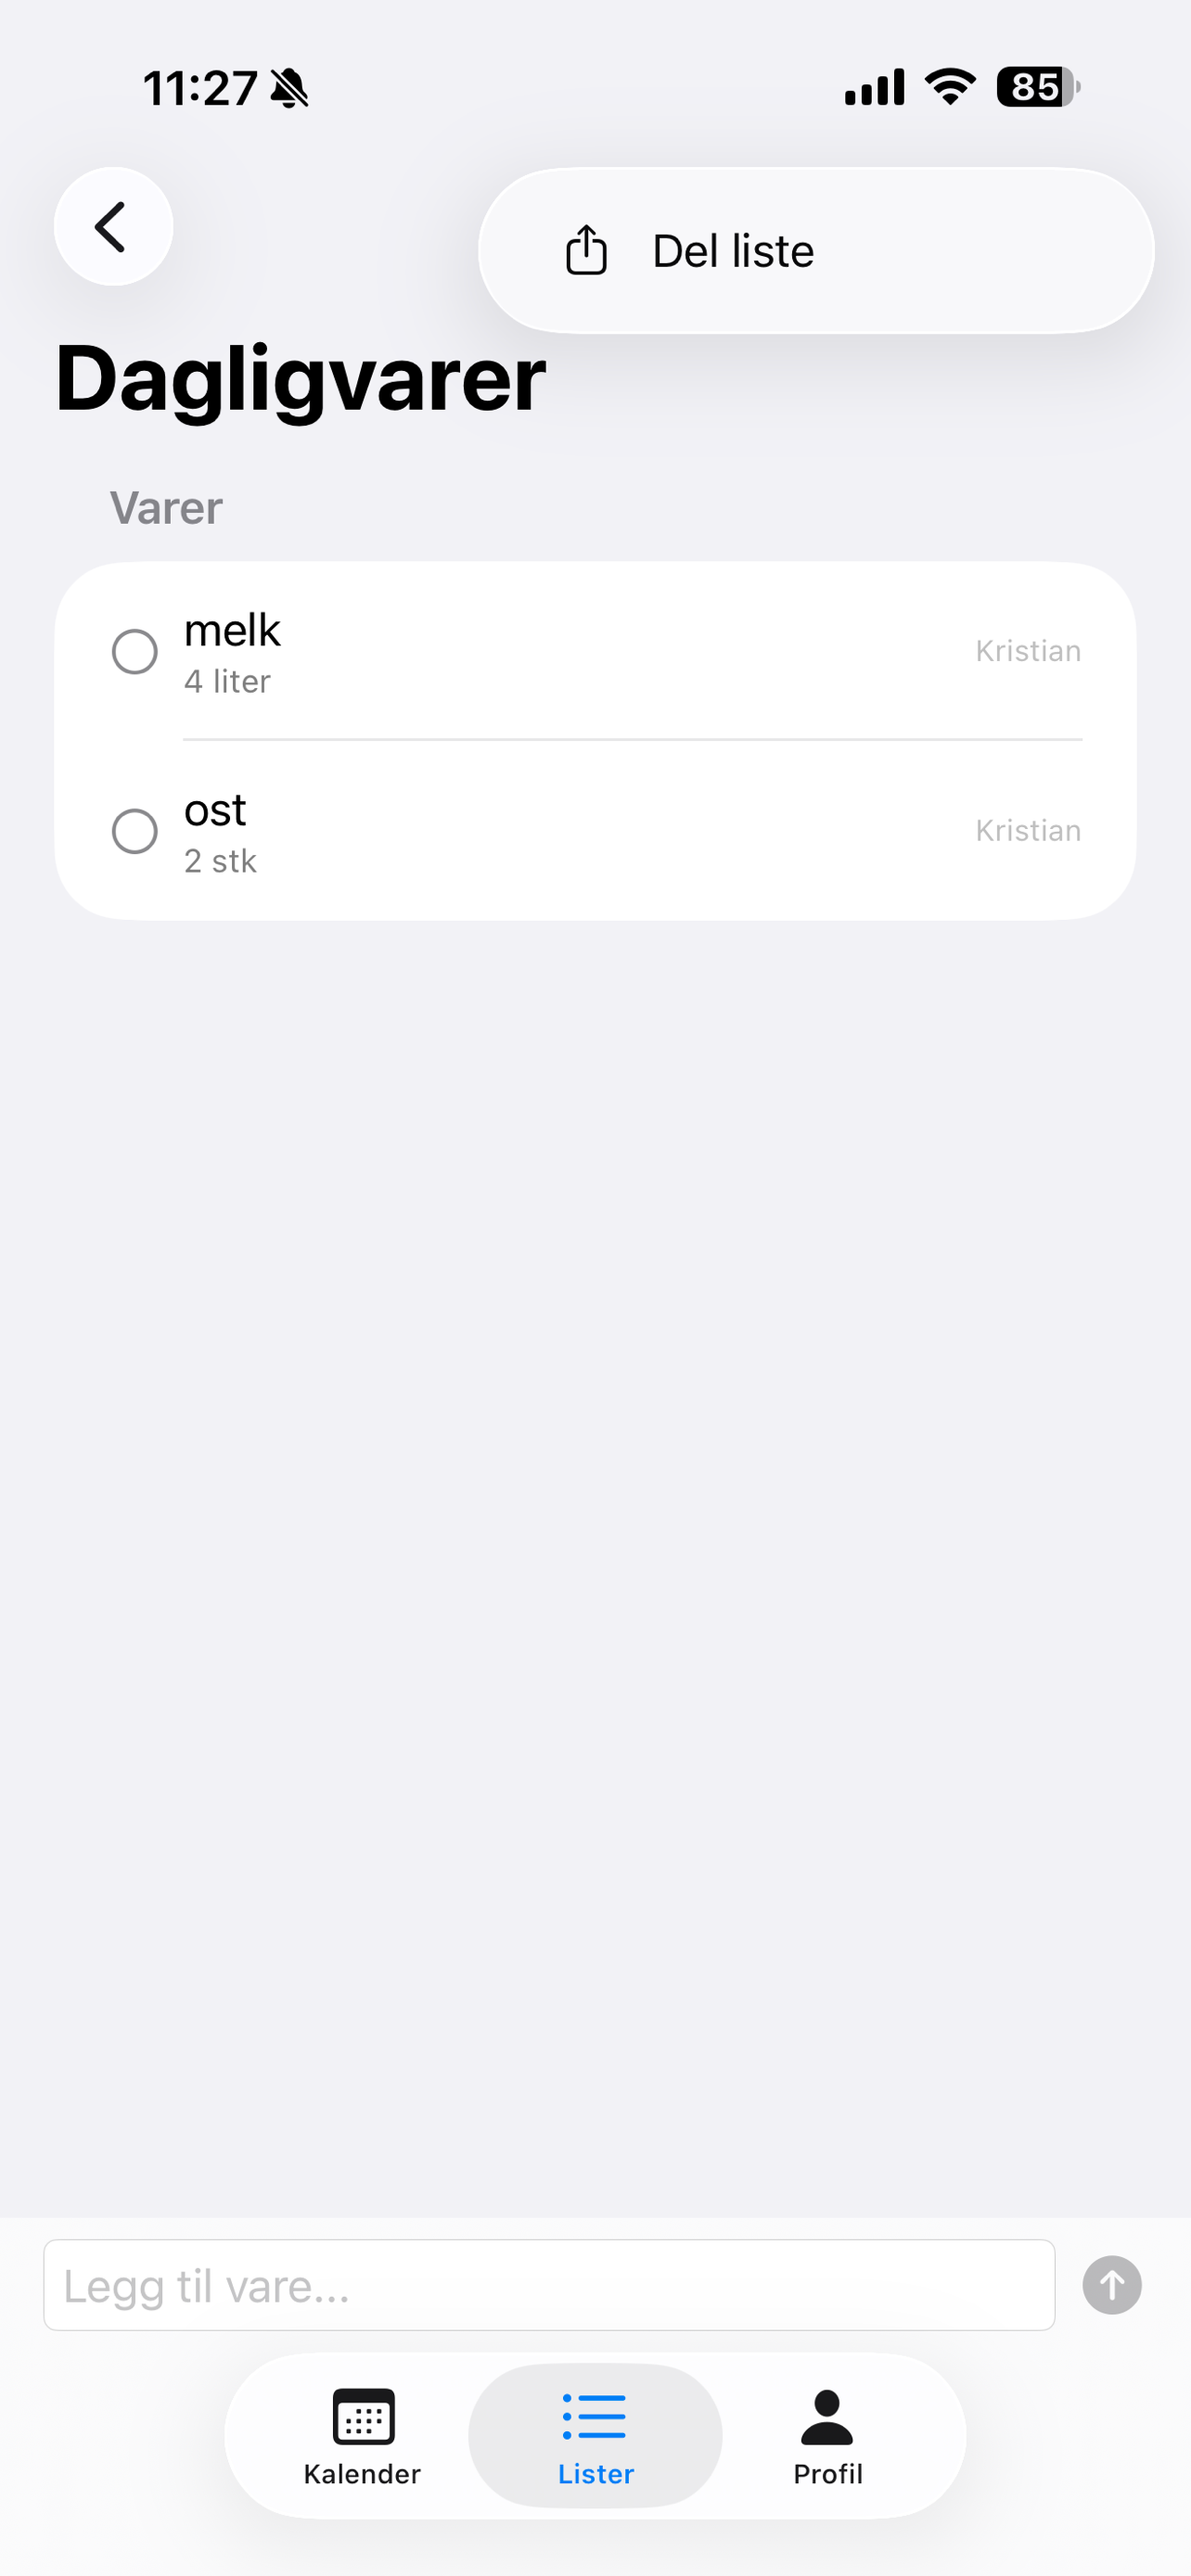The image size is (1191, 2576).
Task: Tap the calendar icon in the tab bar
Action: [x=363, y=2417]
